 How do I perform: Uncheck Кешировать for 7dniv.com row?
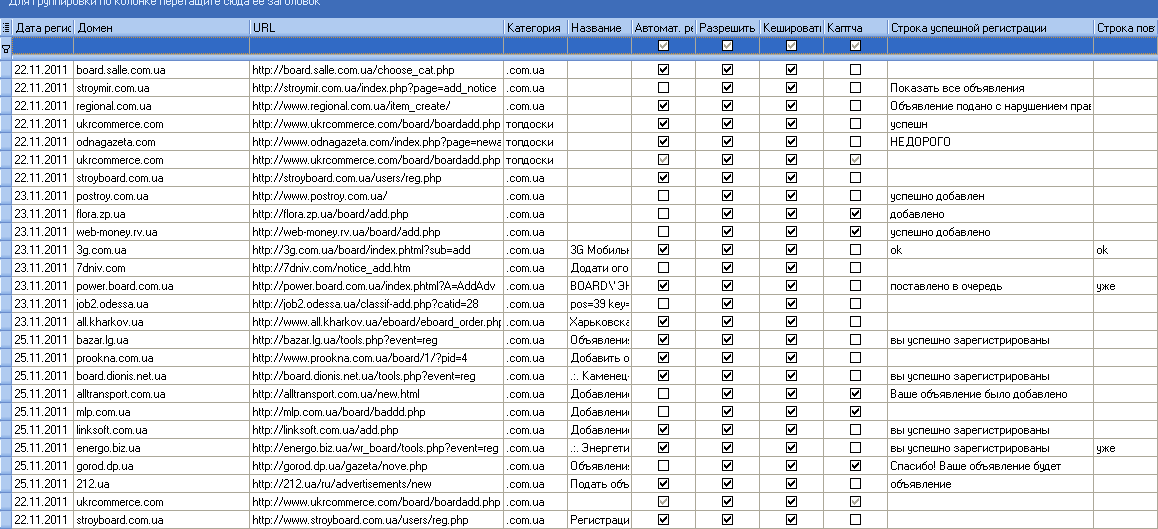(791, 267)
